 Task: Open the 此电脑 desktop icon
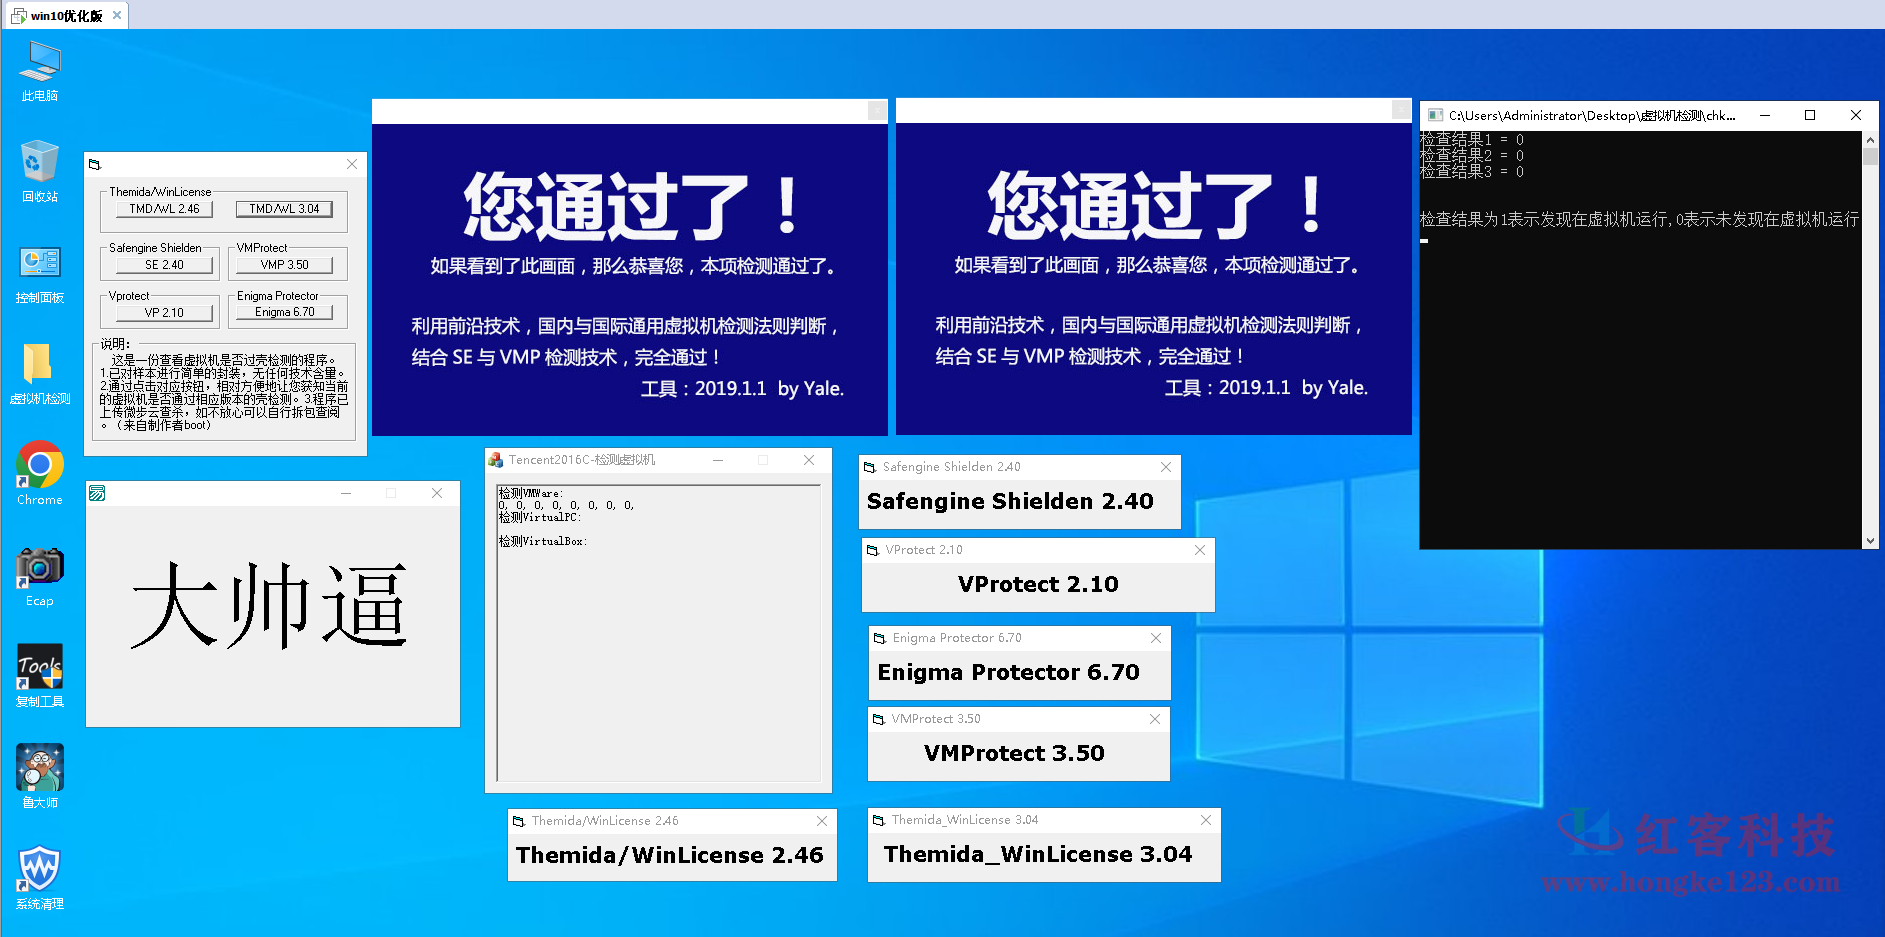[40, 72]
